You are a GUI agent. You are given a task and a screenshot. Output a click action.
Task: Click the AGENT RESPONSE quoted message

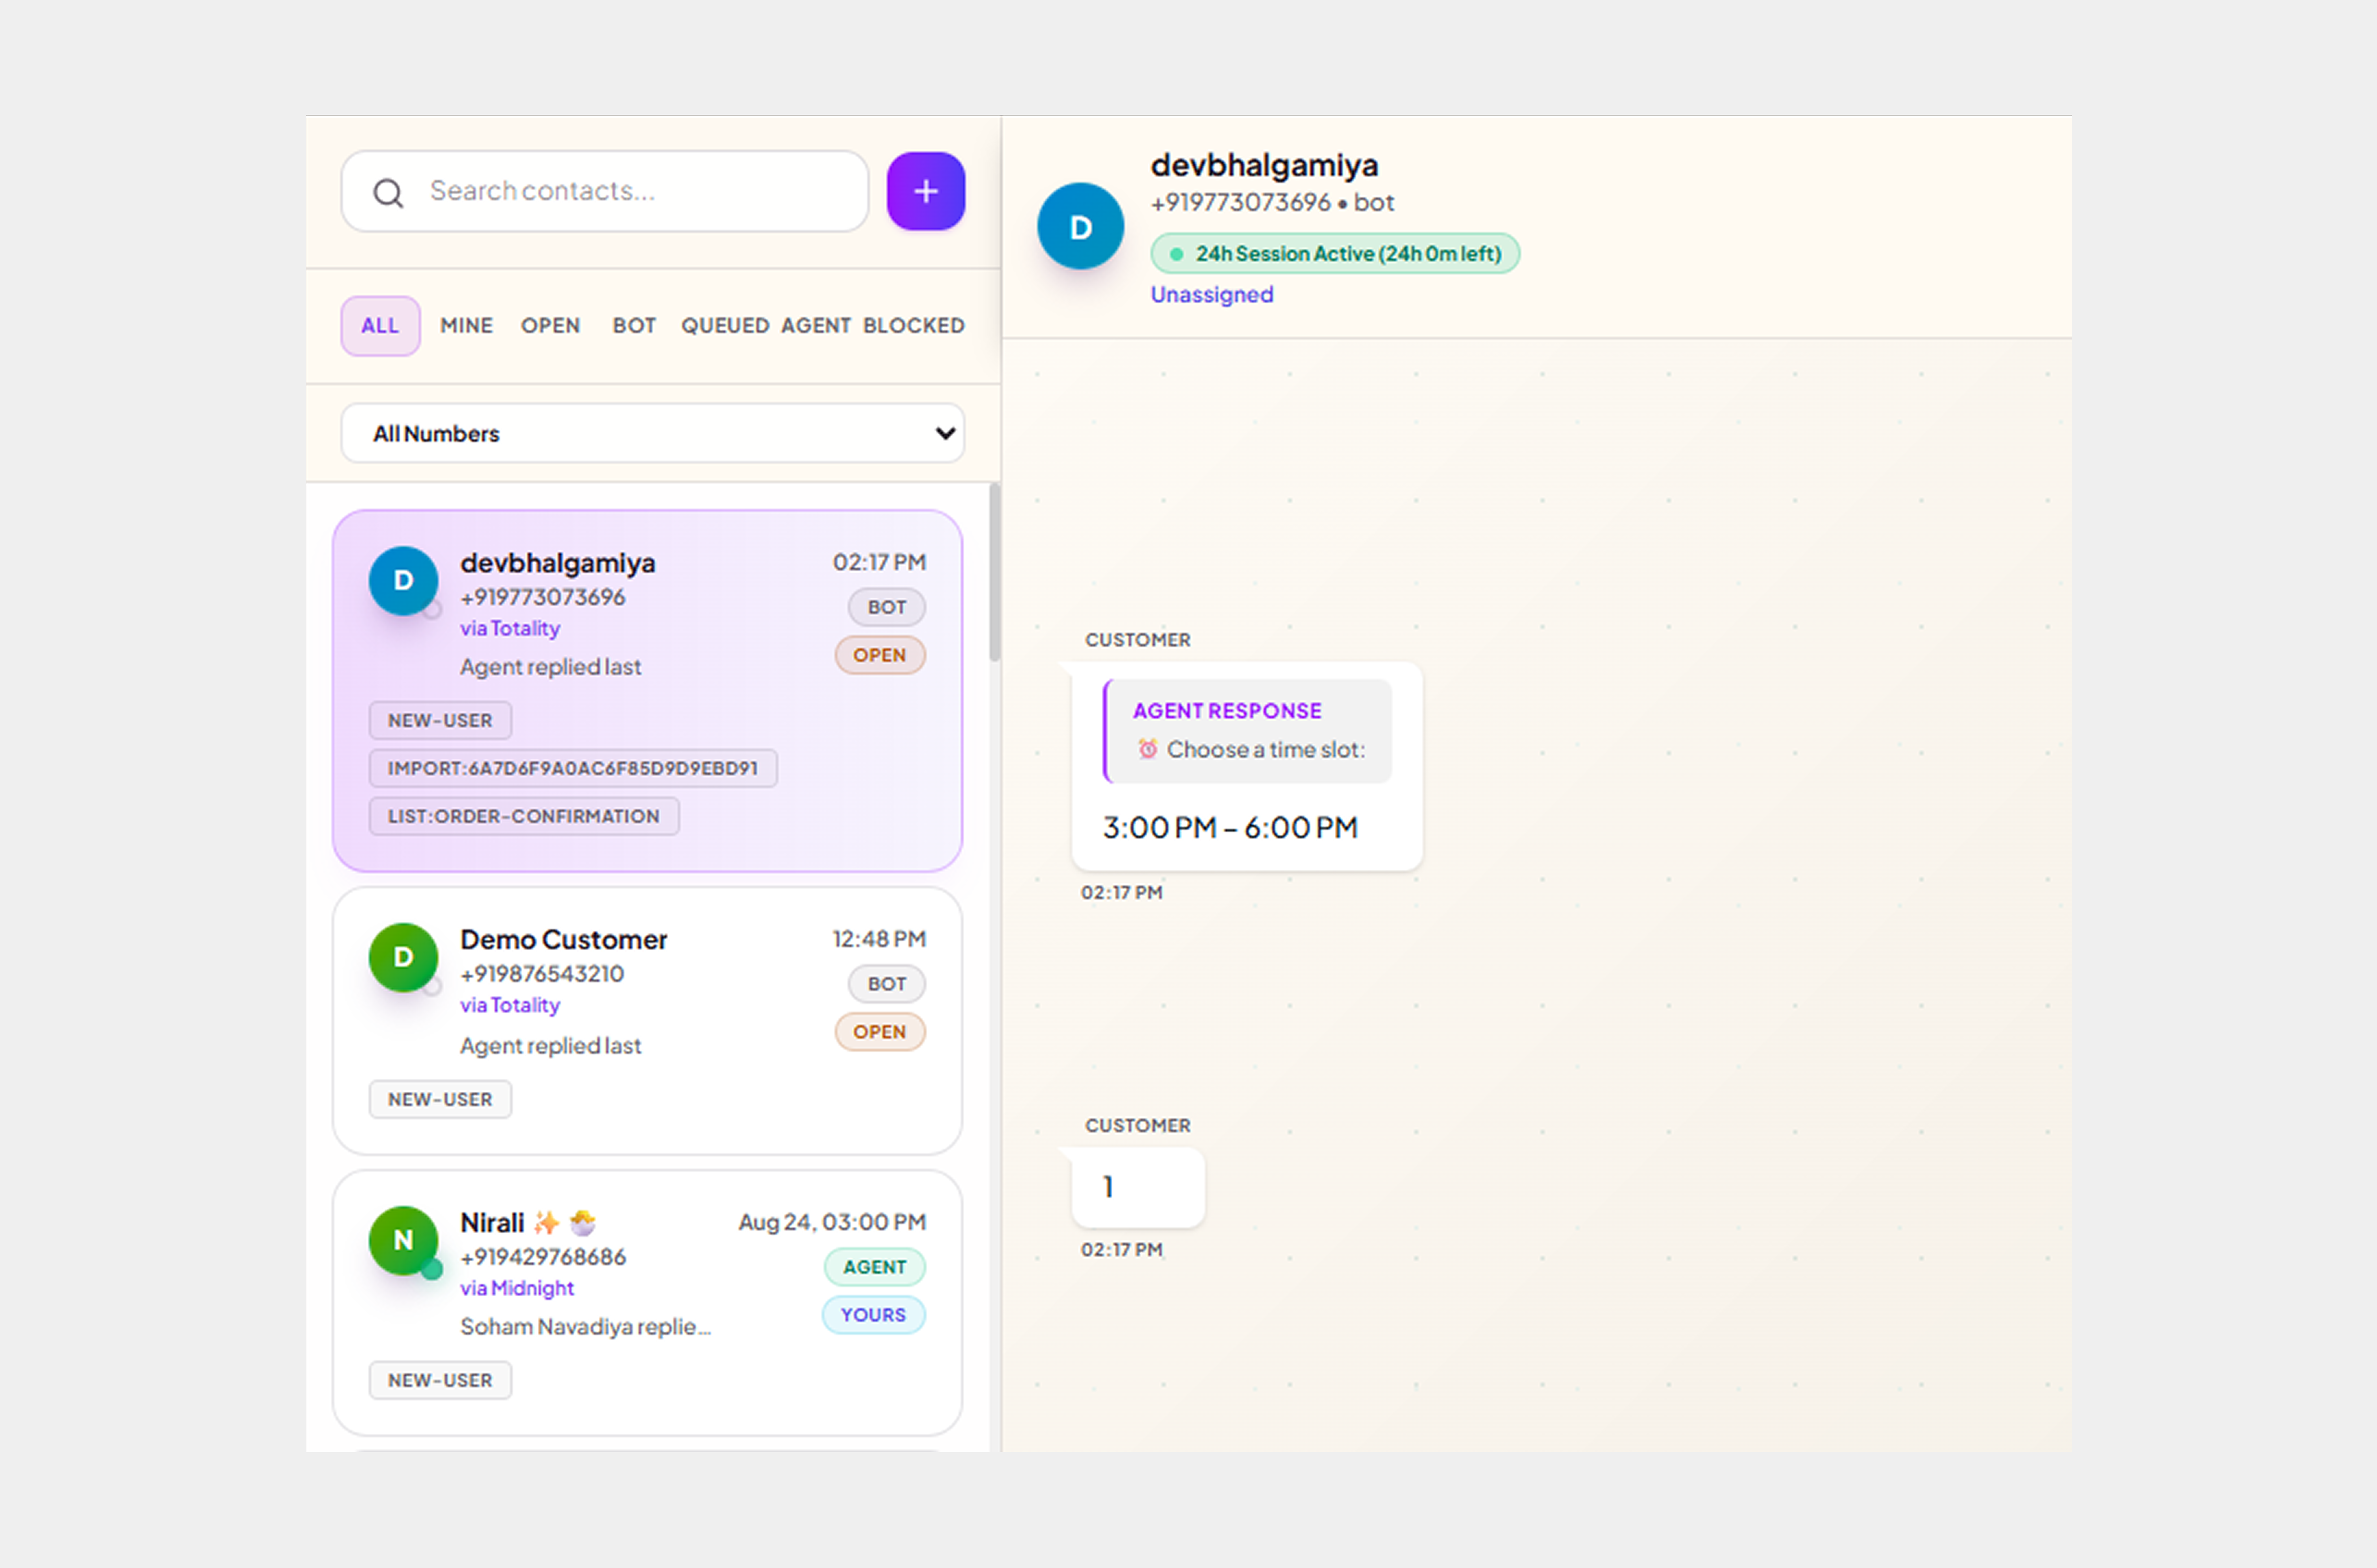click(1247, 731)
